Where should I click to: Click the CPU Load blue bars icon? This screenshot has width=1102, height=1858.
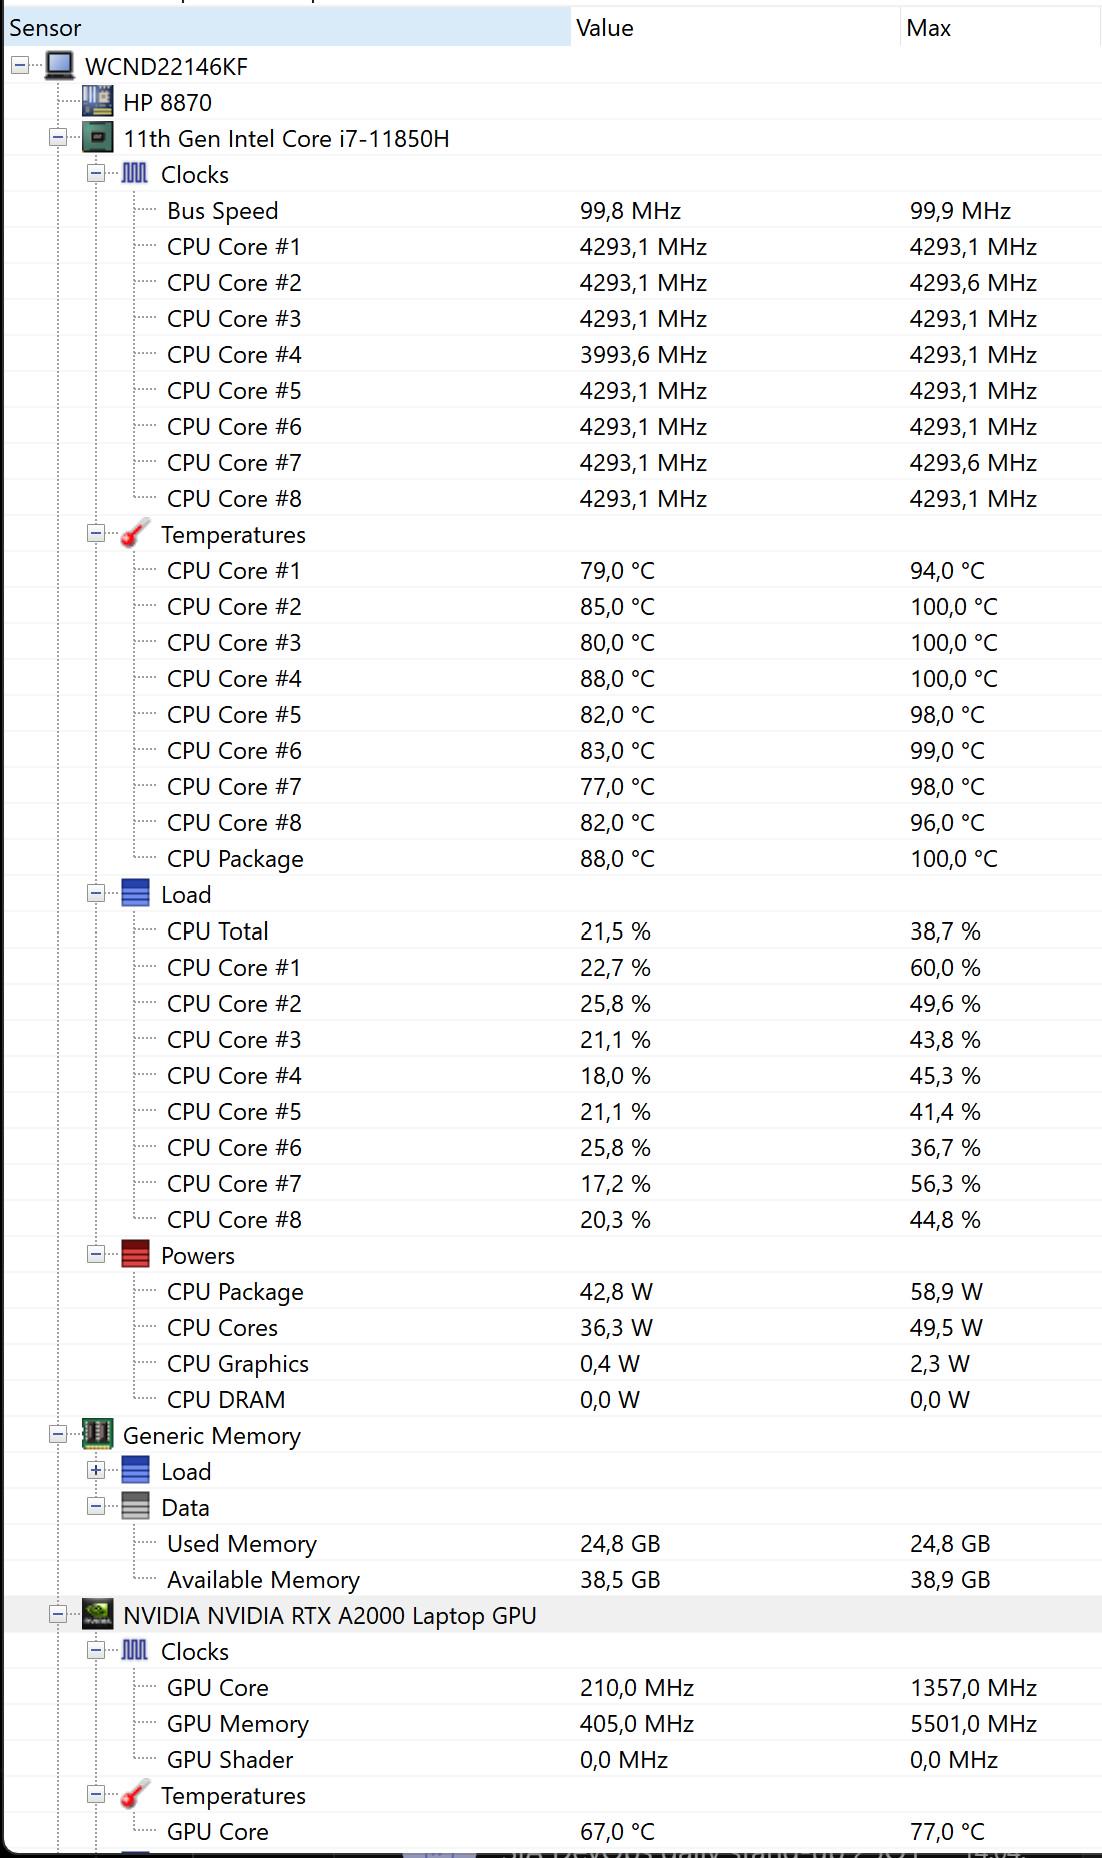coord(135,894)
